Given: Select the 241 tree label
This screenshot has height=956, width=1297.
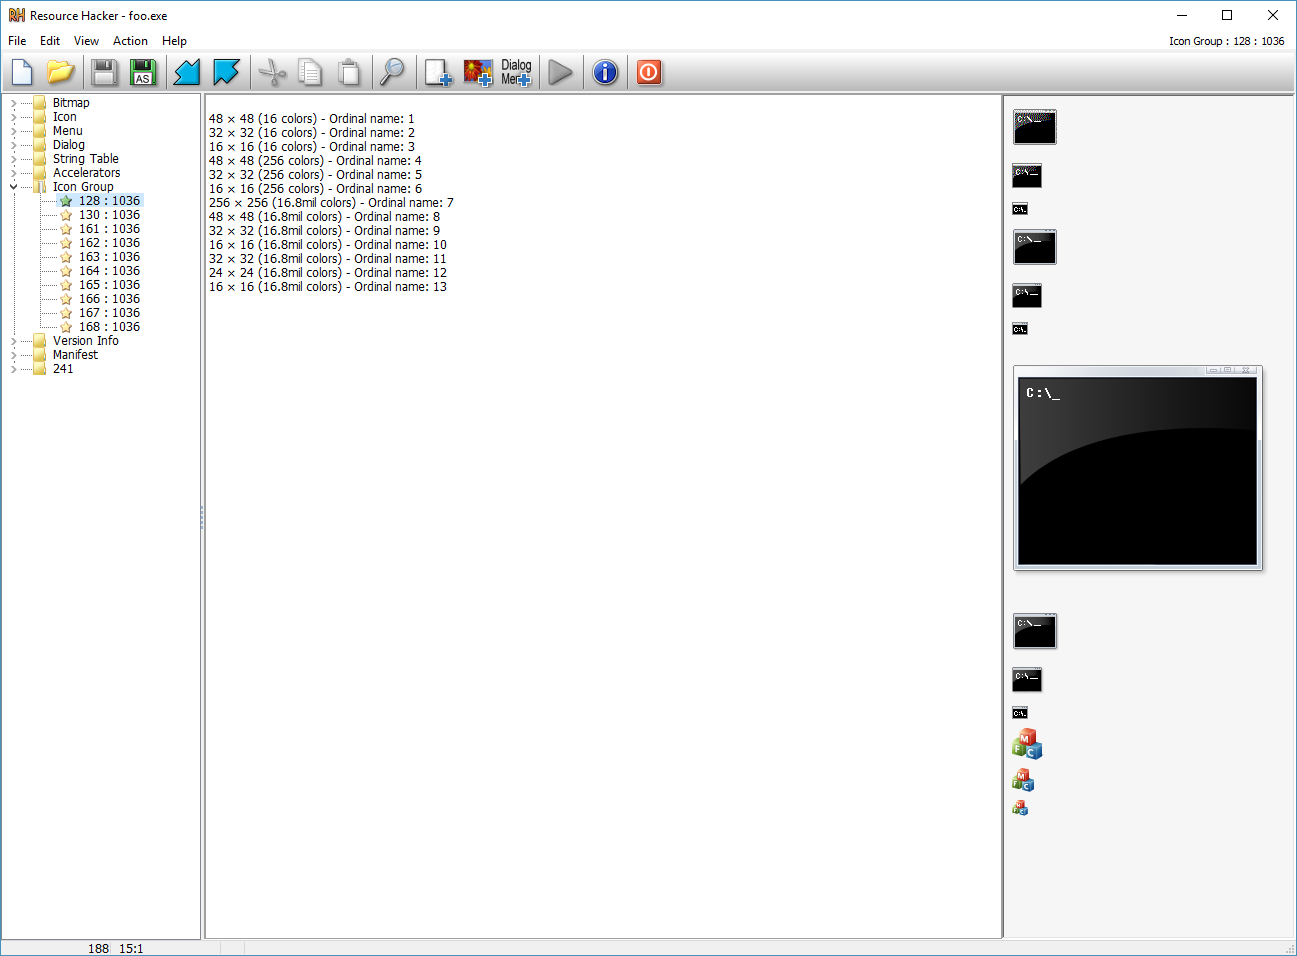Looking at the screenshot, I should pyautogui.click(x=63, y=369).
